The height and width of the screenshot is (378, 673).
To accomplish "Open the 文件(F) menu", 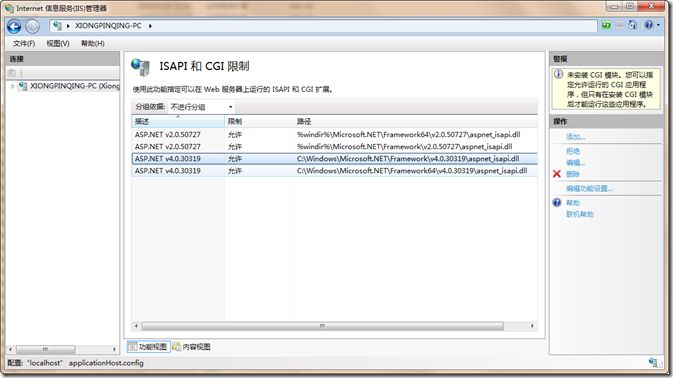I will 24,43.
